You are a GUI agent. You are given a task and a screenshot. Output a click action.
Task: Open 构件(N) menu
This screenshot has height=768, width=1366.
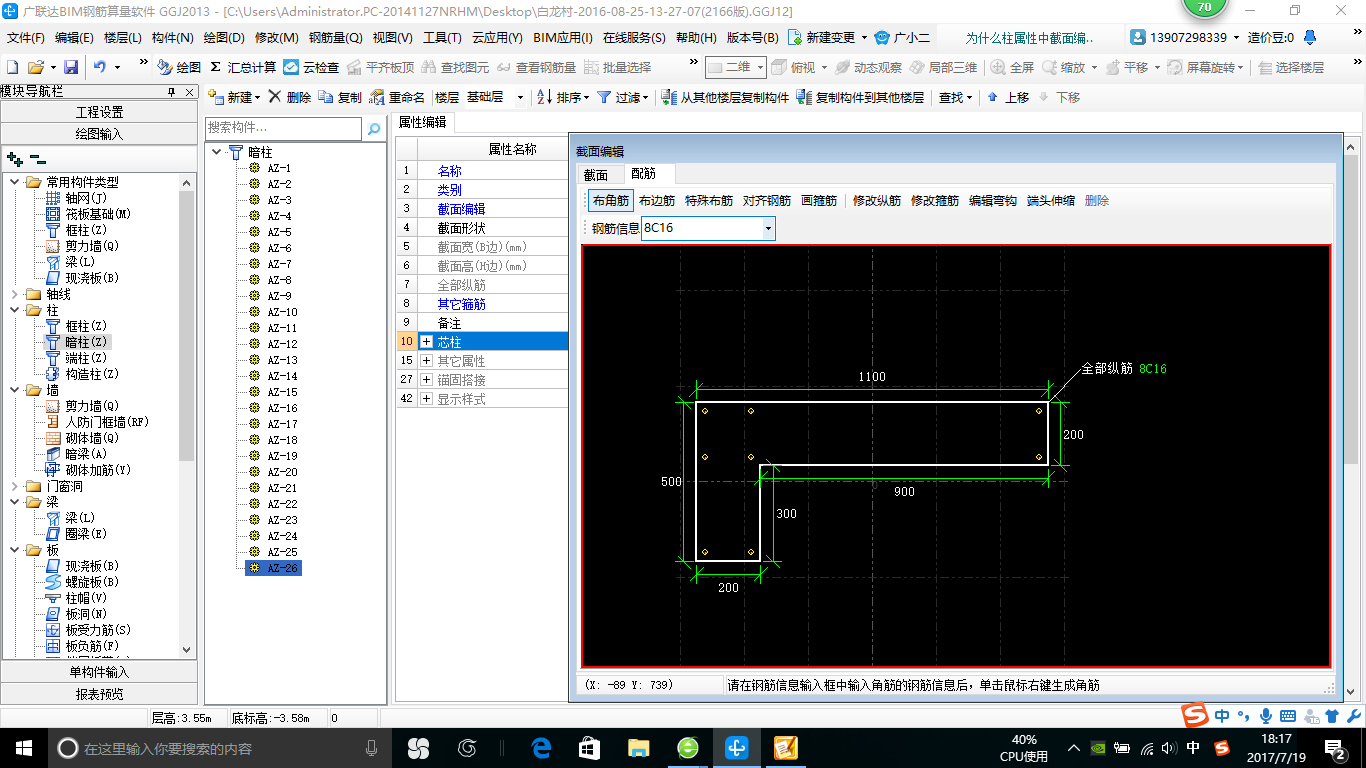tap(172, 38)
